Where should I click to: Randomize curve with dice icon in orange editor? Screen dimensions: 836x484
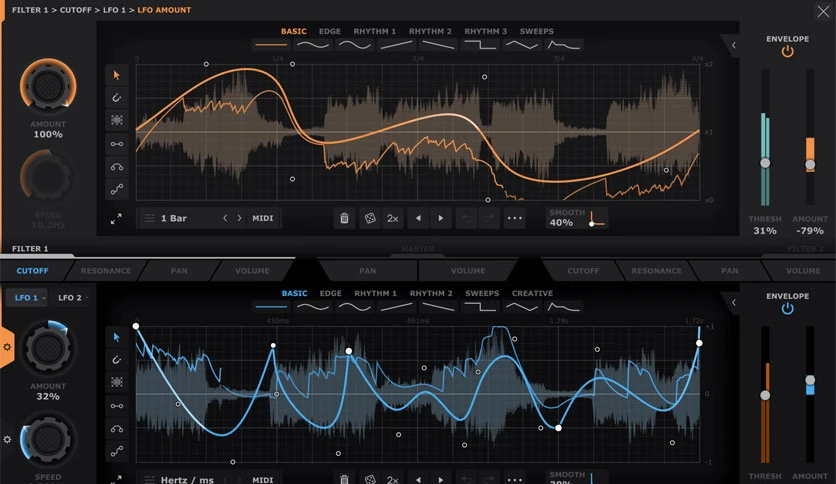[x=369, y=218]
